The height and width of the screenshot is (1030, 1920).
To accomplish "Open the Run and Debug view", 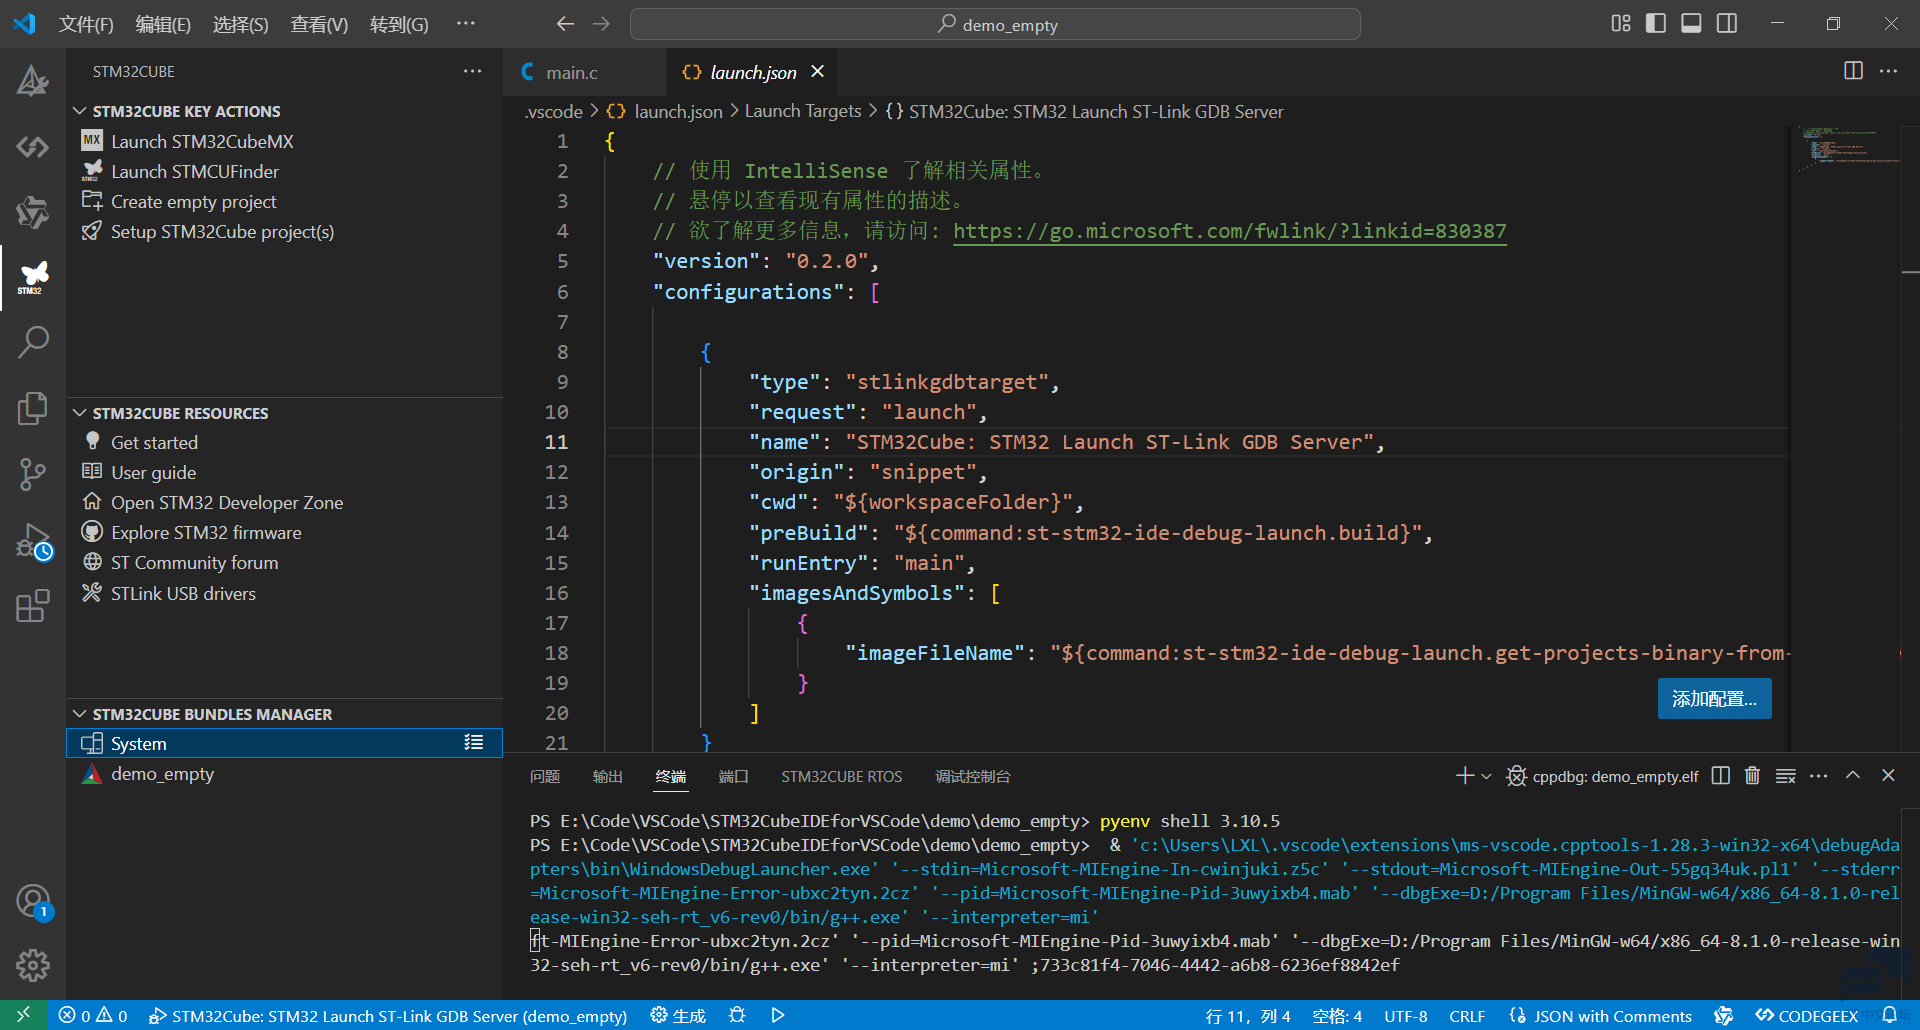I will (x=32, y=541).
